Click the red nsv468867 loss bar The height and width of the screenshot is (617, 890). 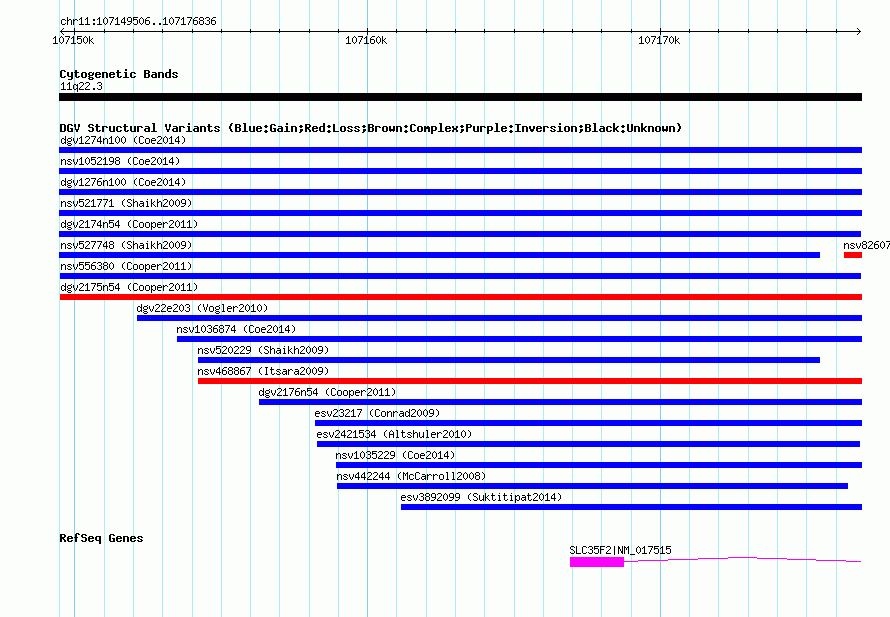[530, 381]
